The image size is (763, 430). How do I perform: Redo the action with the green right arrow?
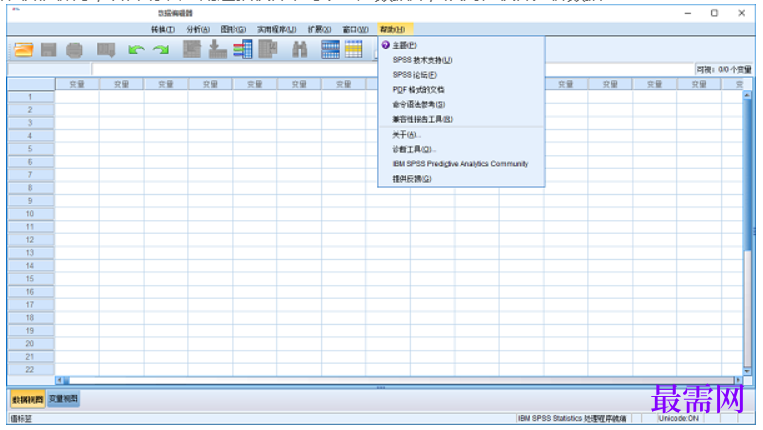(161, 50)
